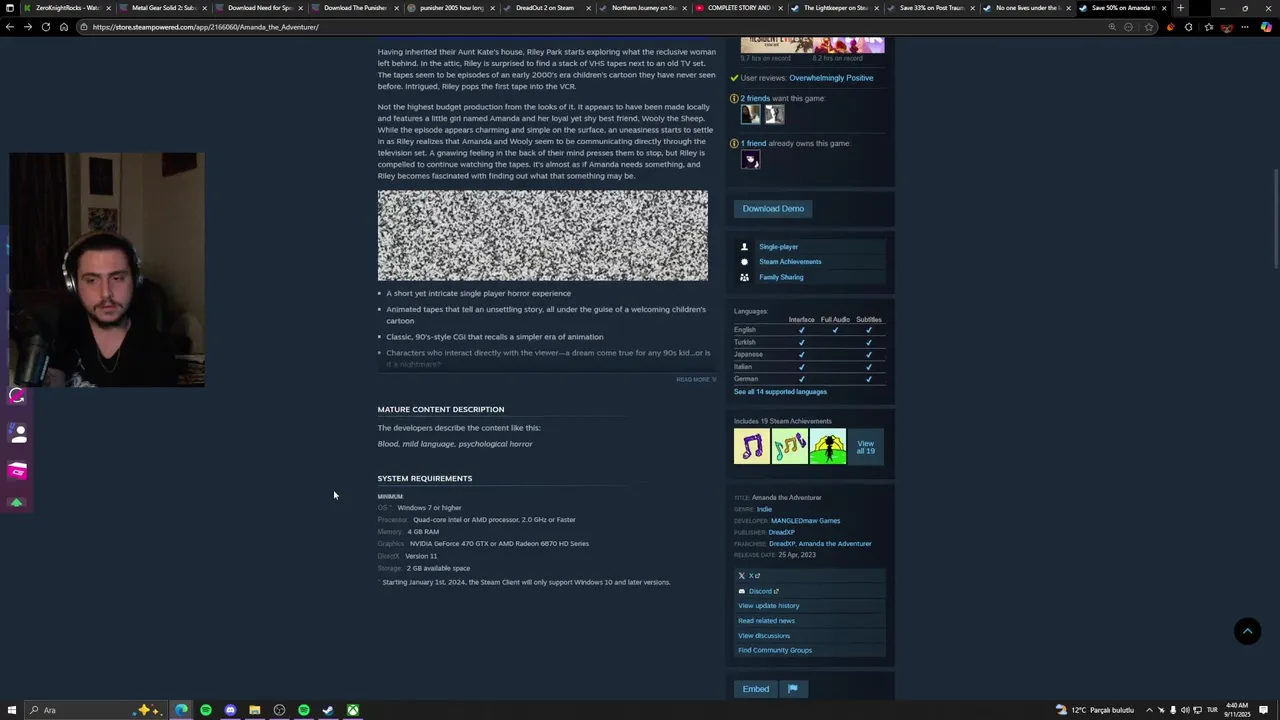The height and width of the screenshot is (720, 1280).
Task: Click 'View all 19' achievements
Action: (866, 447)
